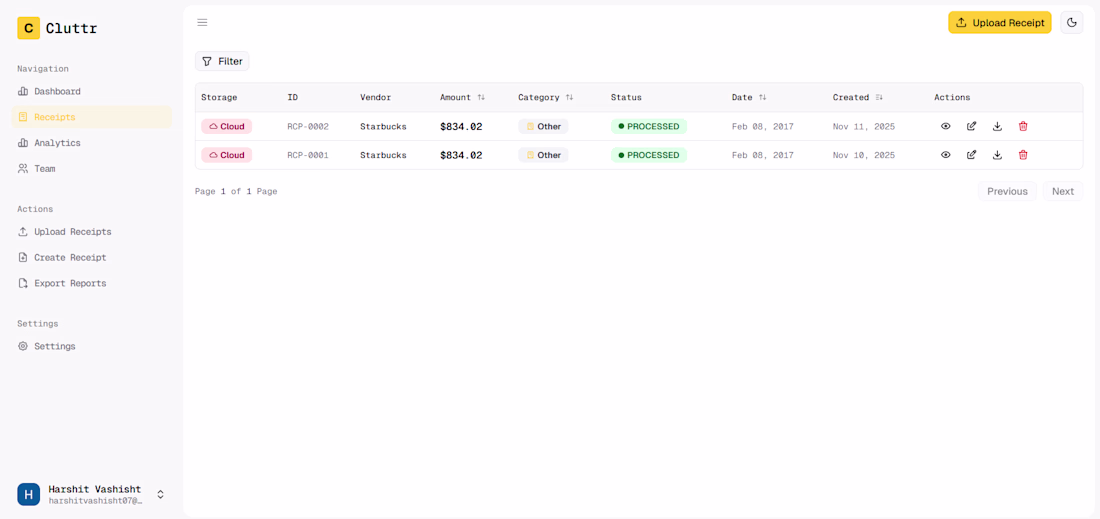Choose Upload Receipts in the sidebar
Image resolution: width=1100 pixels, height=519 pixels.
click(91, 231)
